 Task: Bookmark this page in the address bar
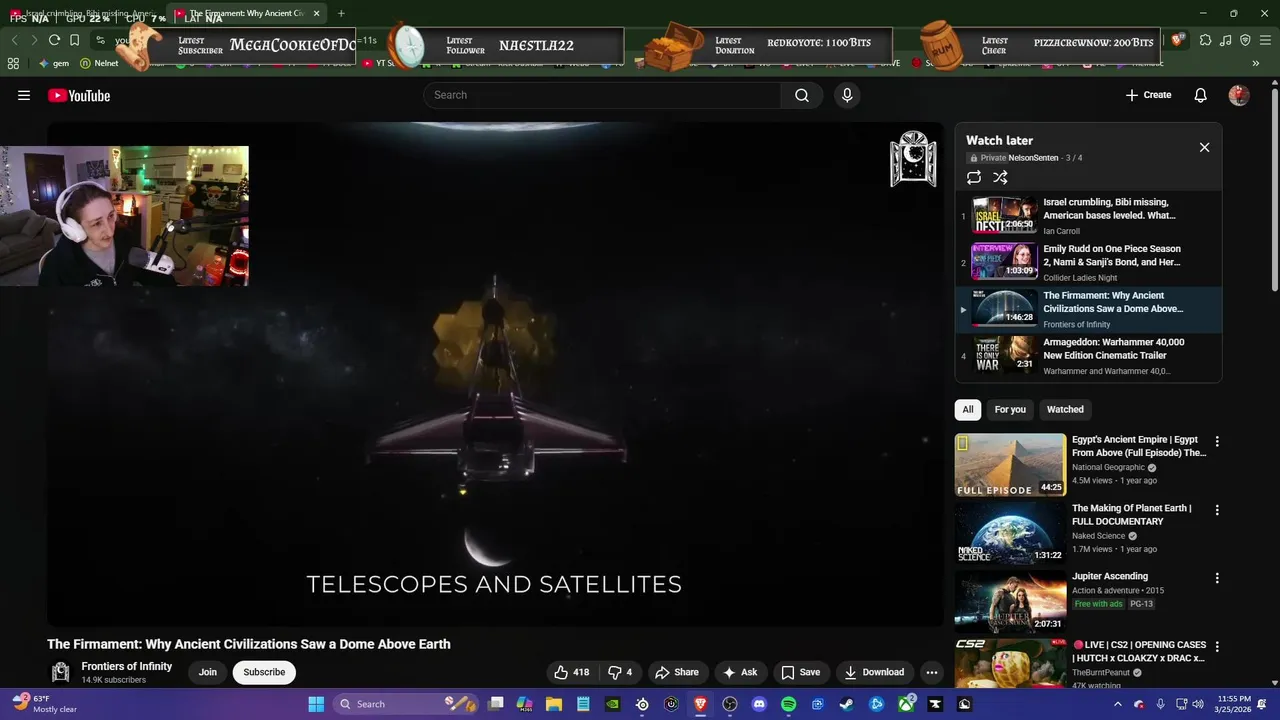click(x=74, y=40)
